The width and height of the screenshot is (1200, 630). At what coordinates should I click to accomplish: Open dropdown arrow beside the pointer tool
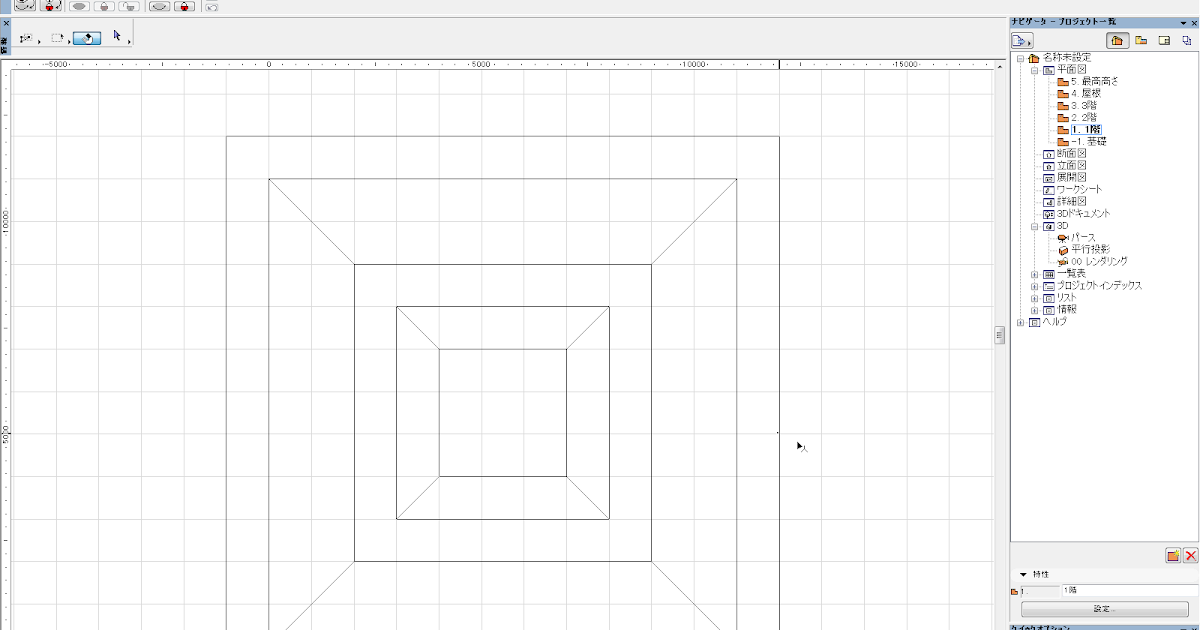pos(130,42)
